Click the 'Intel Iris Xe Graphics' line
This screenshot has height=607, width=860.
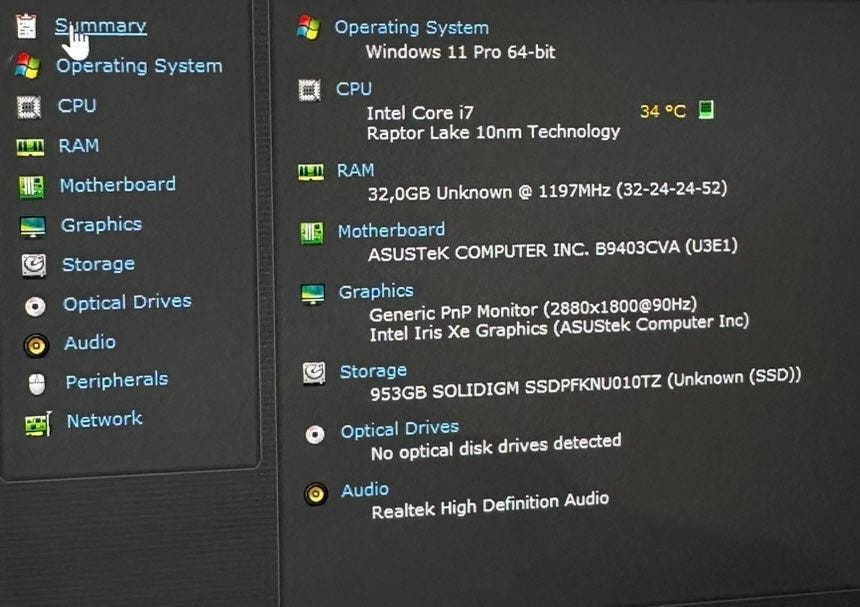(559, 327)
